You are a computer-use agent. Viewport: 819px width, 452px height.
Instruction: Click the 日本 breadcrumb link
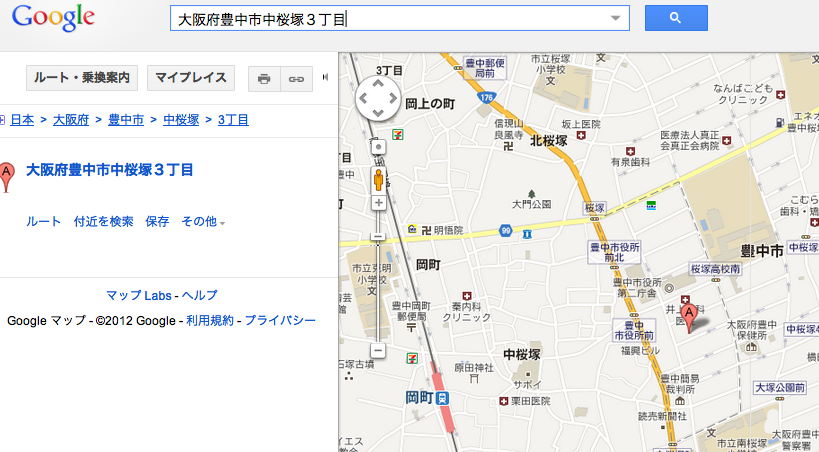(22, 120)
